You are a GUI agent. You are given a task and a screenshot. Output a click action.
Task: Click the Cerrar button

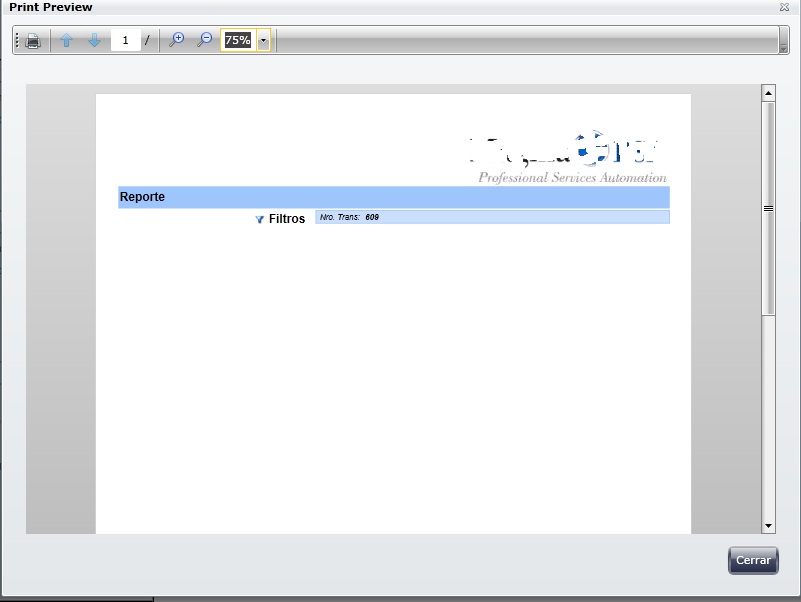tap(753, 560)
